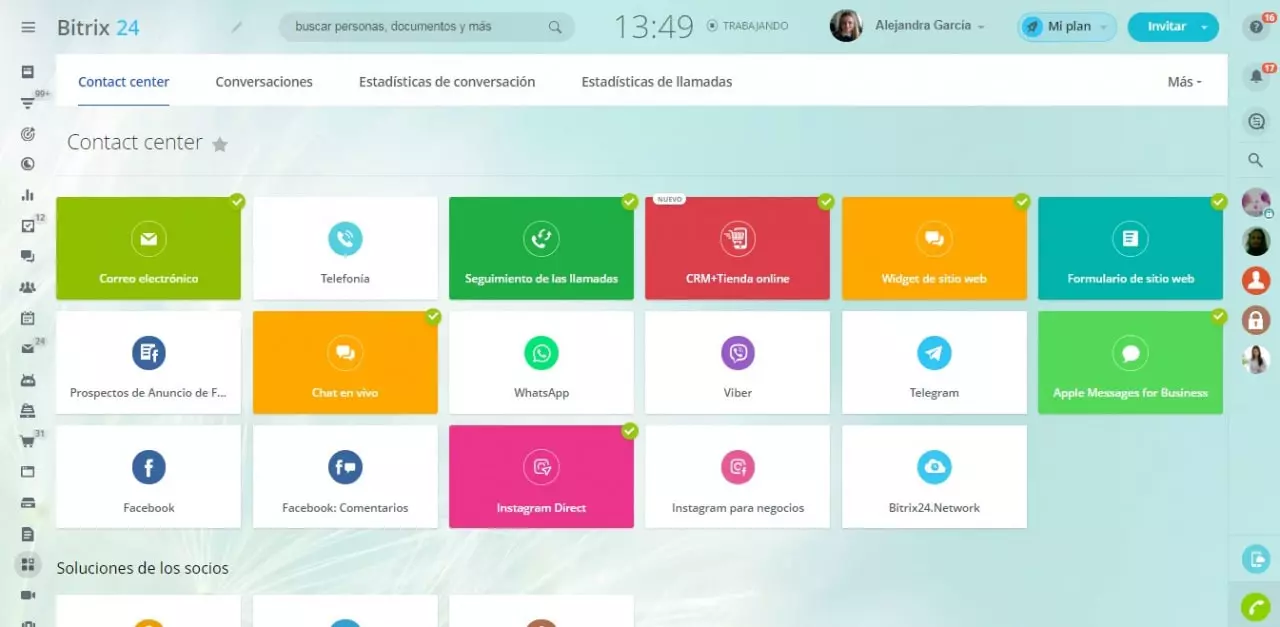This screenshot has height=627, width=1280.
Task: Open the Instagram para negocios tile
Action: click(738, 477)
